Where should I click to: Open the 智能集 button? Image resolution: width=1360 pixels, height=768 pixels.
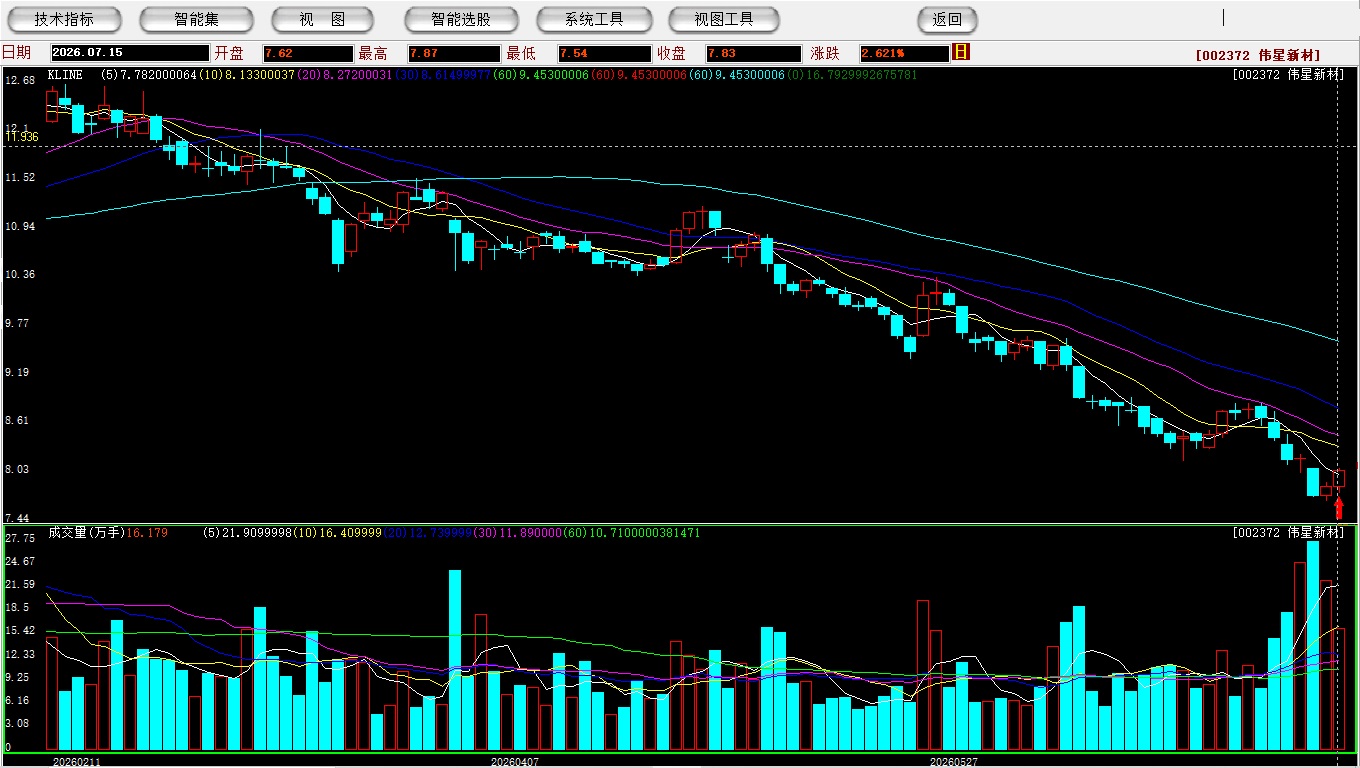(x=196, y=19)
